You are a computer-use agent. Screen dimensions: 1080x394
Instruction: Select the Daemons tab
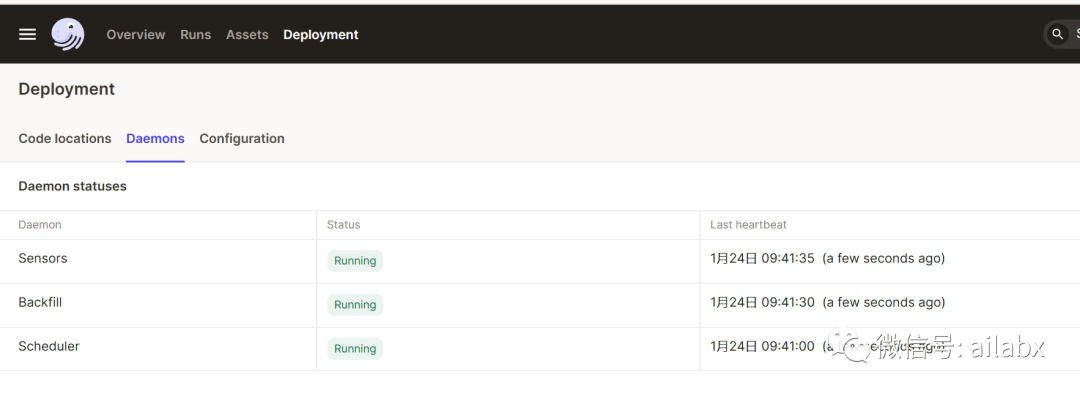point(155,138)
